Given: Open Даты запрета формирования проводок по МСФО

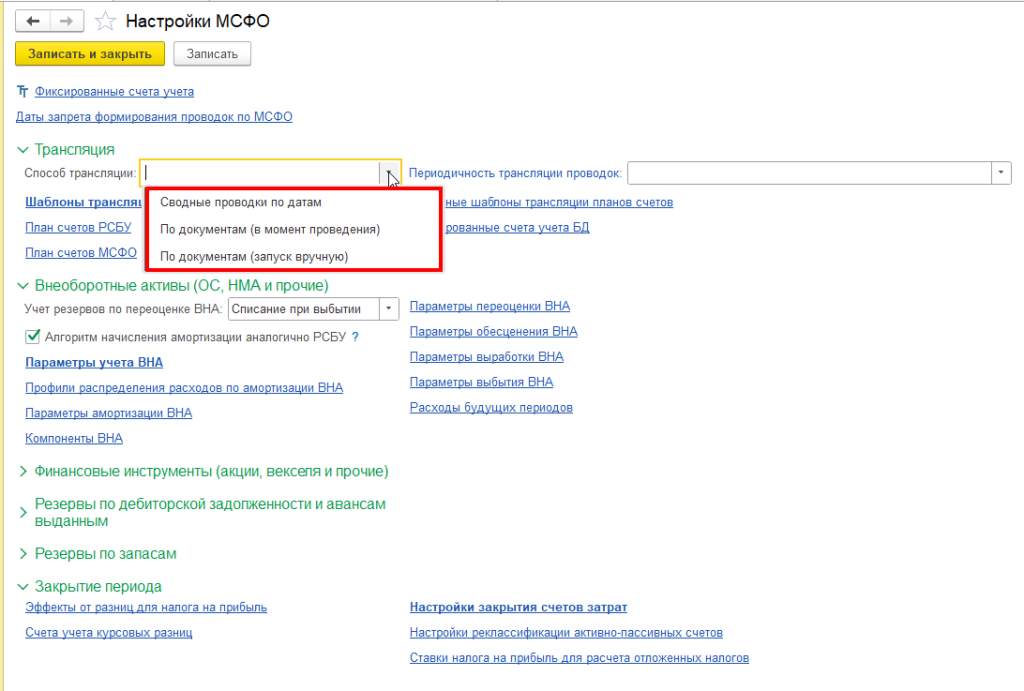Looking at the screenshot, I should 154,117.
